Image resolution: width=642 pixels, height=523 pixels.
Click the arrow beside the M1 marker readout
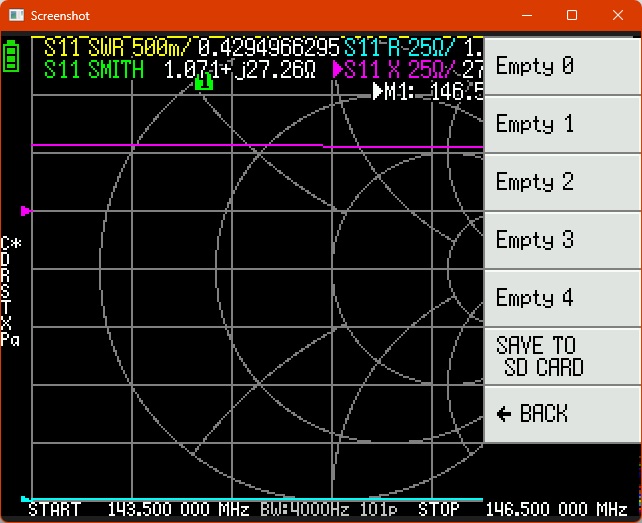pyautogui.click(x=378, y=92)
